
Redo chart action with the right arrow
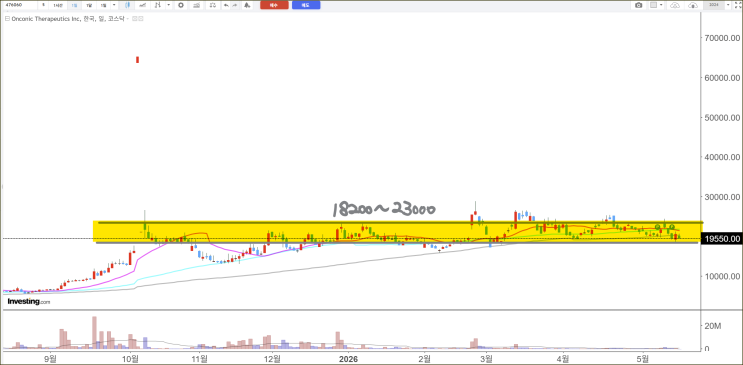click(235, 5)
